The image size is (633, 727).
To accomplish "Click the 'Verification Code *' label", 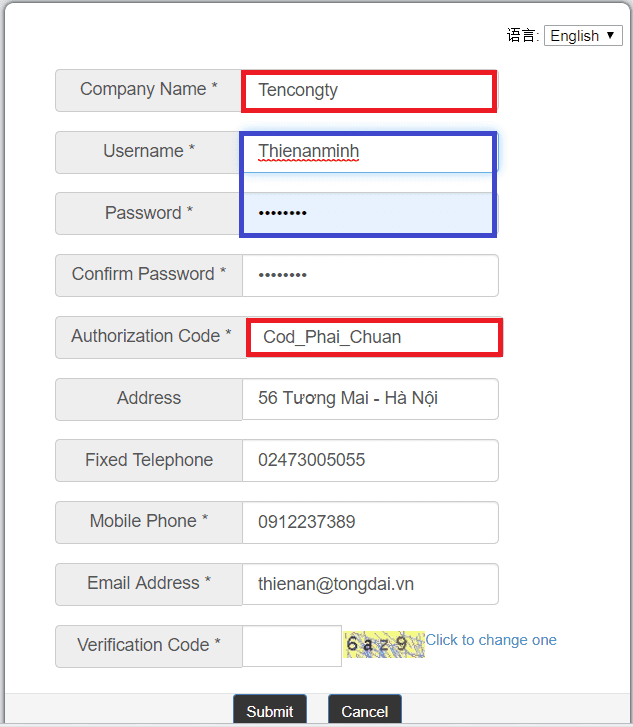I will (x=149, y=646).
